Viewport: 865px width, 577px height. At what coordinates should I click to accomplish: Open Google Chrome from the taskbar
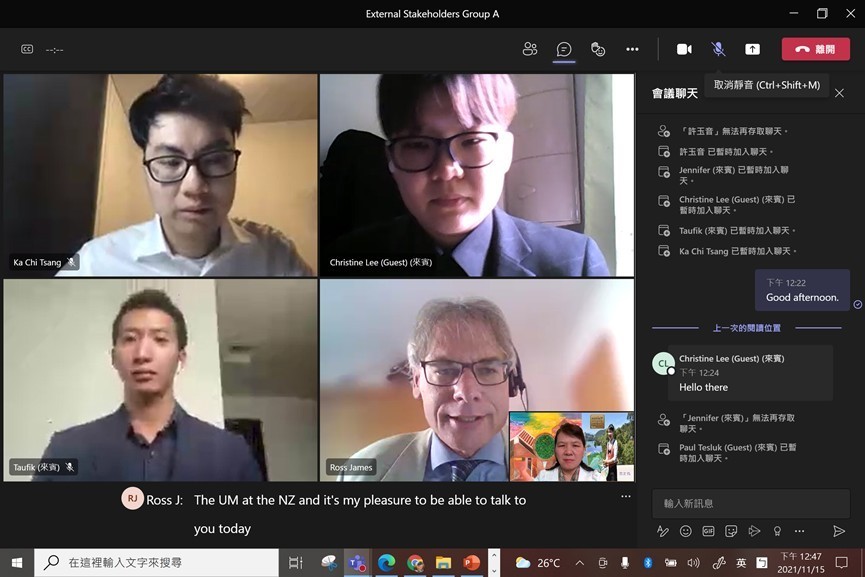[x=415, y=563]
